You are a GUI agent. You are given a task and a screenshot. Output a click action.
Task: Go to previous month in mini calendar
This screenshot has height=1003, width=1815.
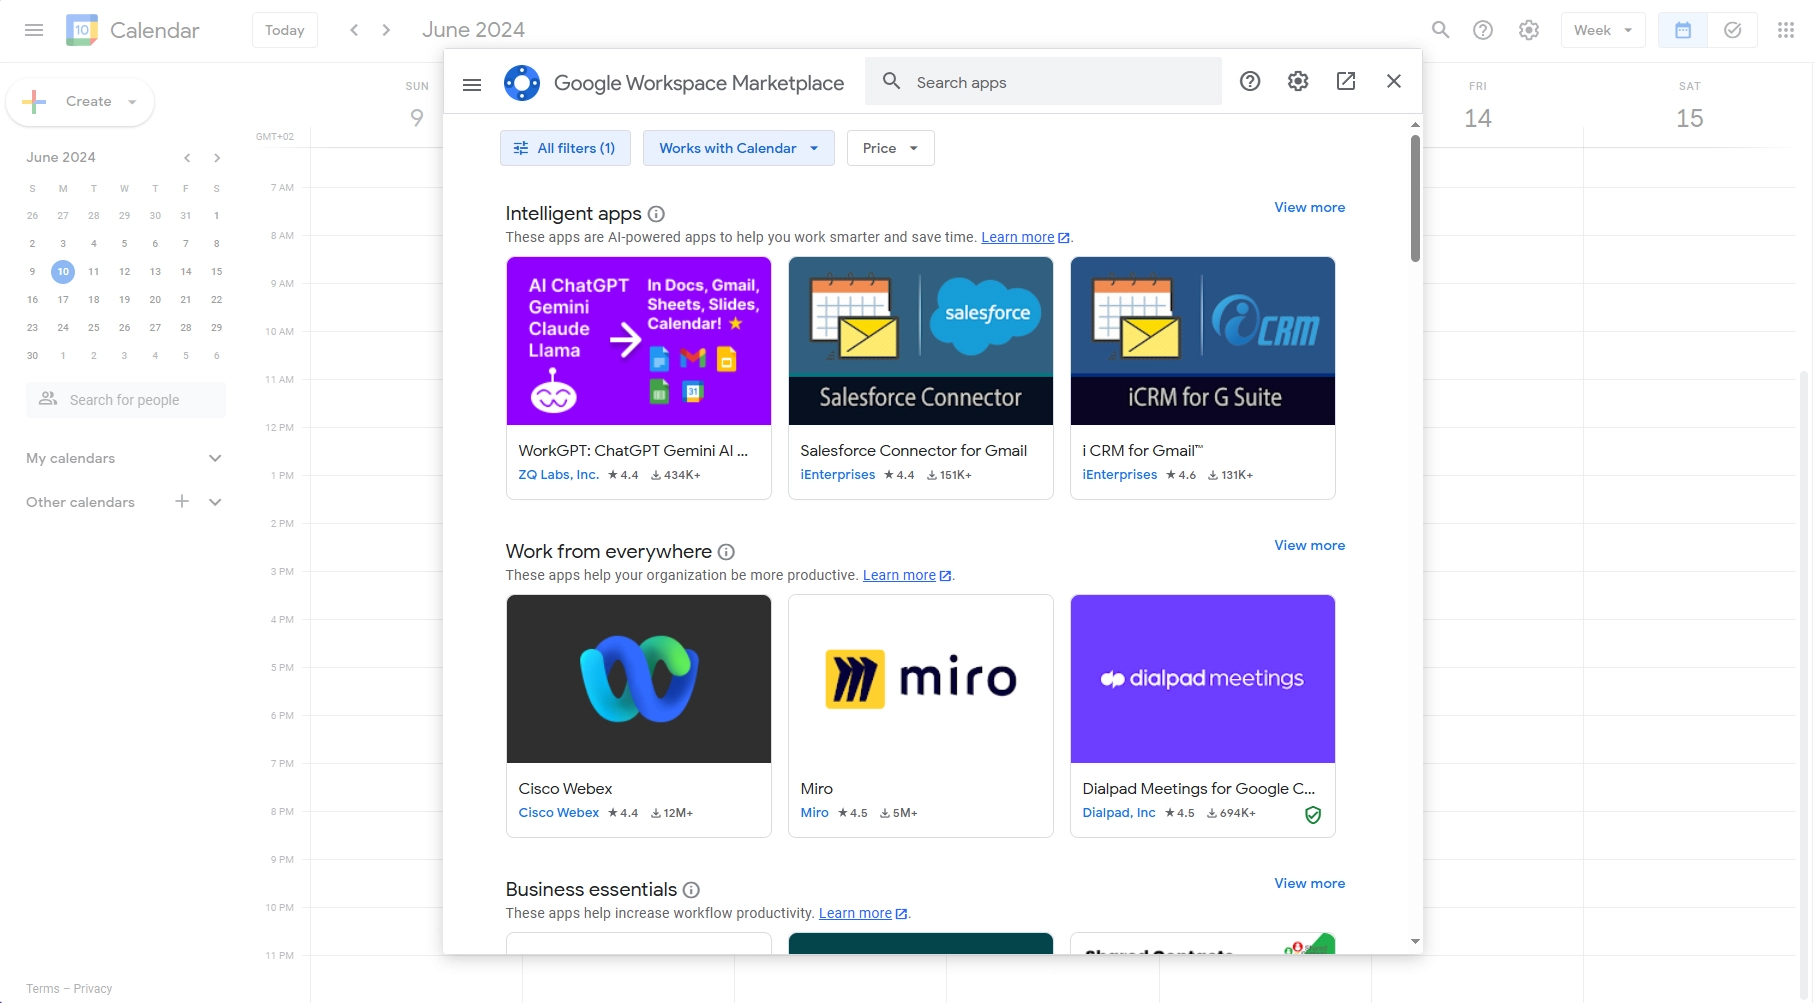(x=187, y=158)
